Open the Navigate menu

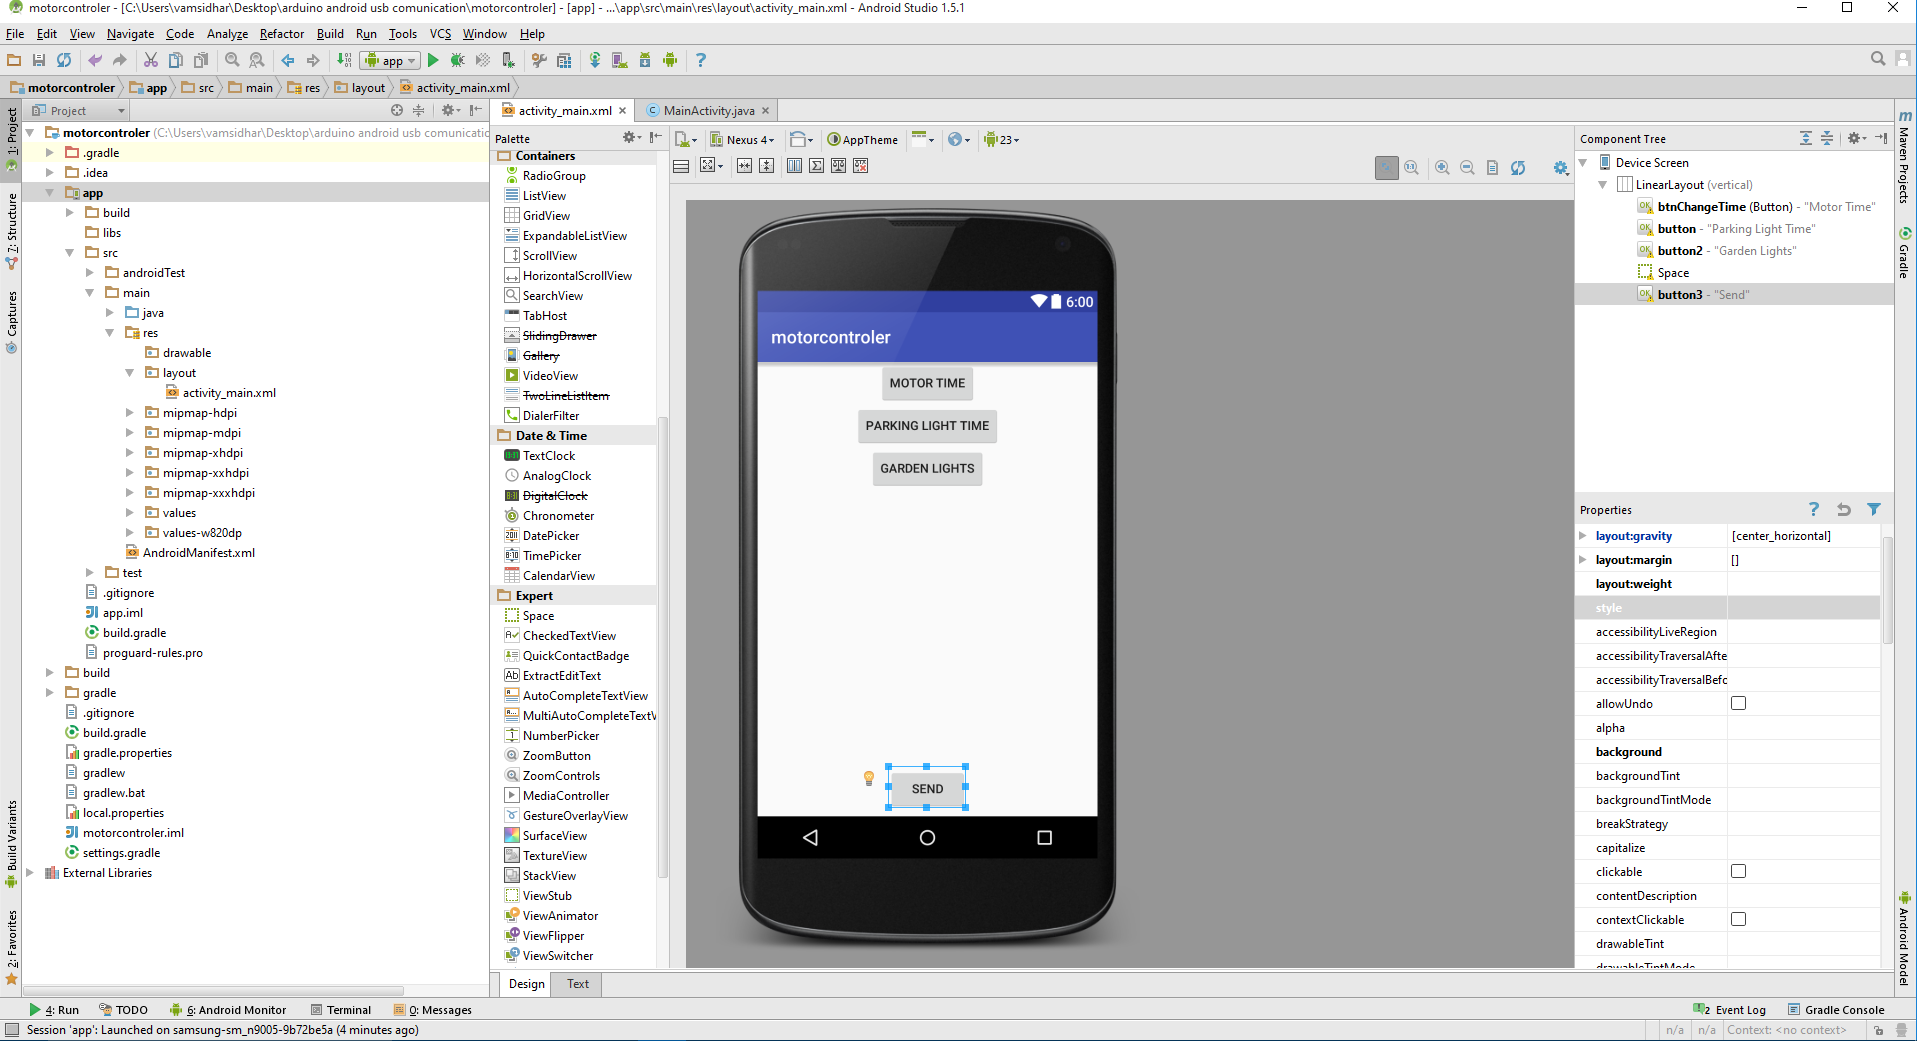pyautogui.click(x=131, y=33)
